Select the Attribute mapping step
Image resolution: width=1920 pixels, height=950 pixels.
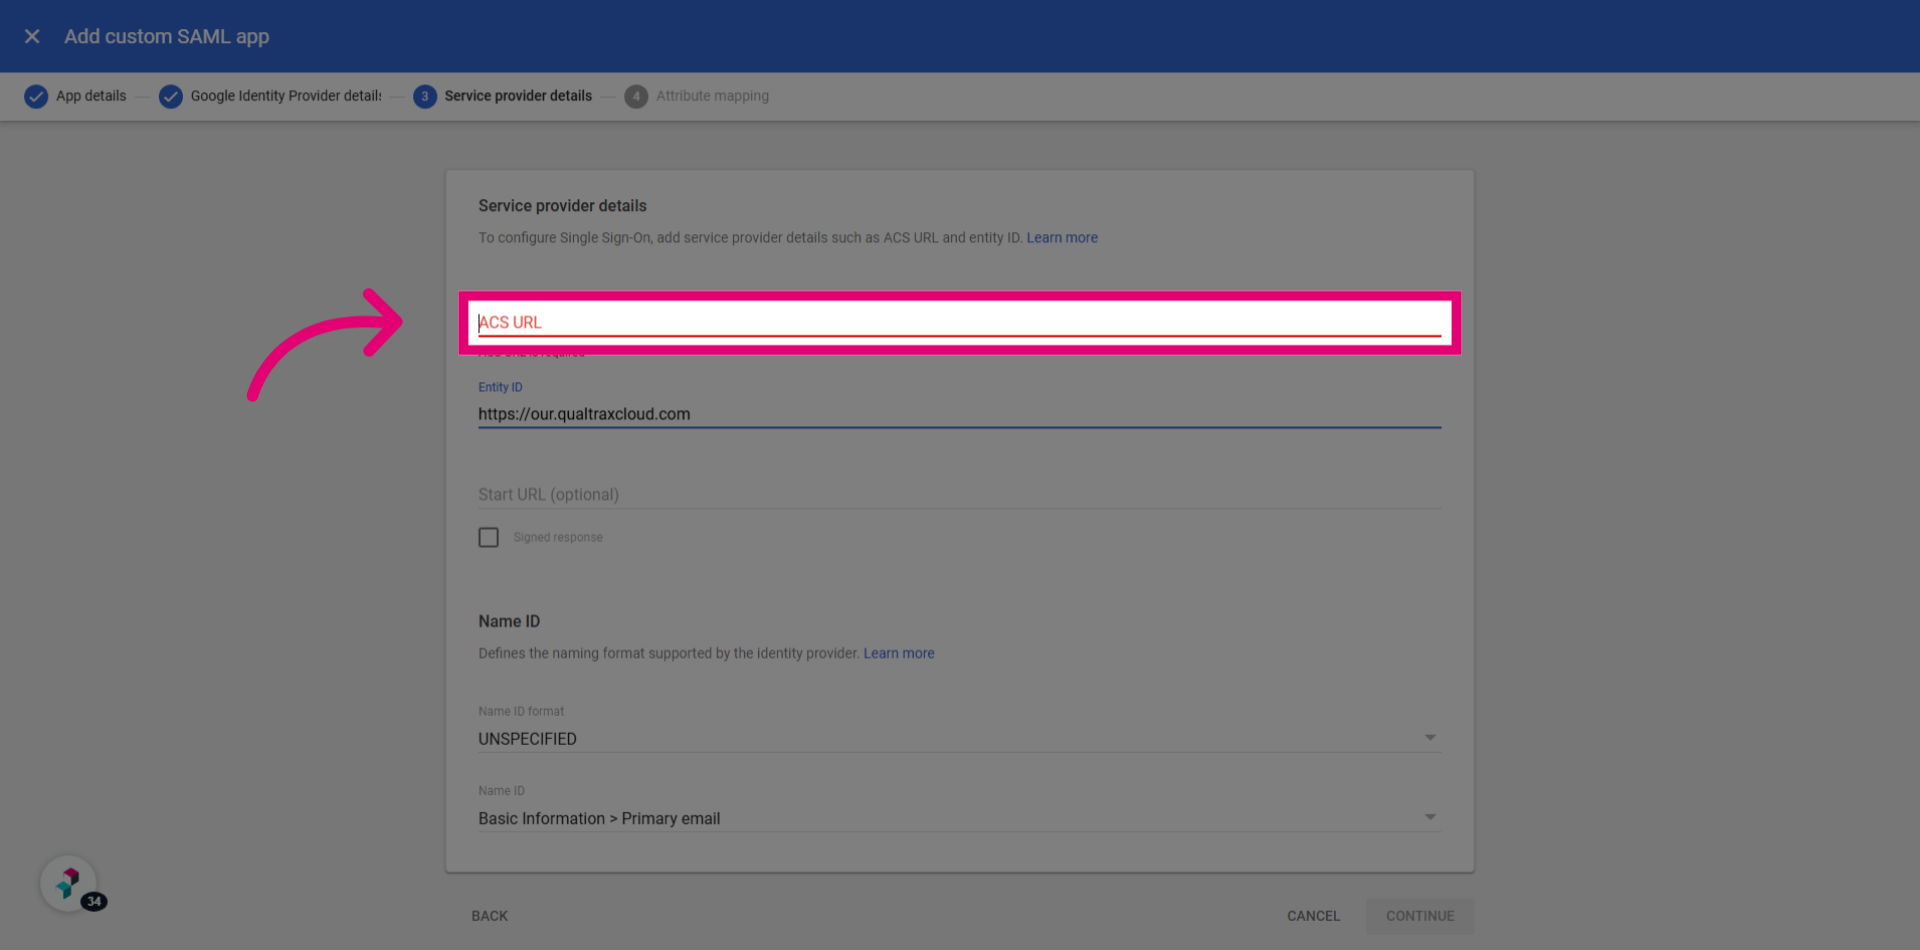712,96
